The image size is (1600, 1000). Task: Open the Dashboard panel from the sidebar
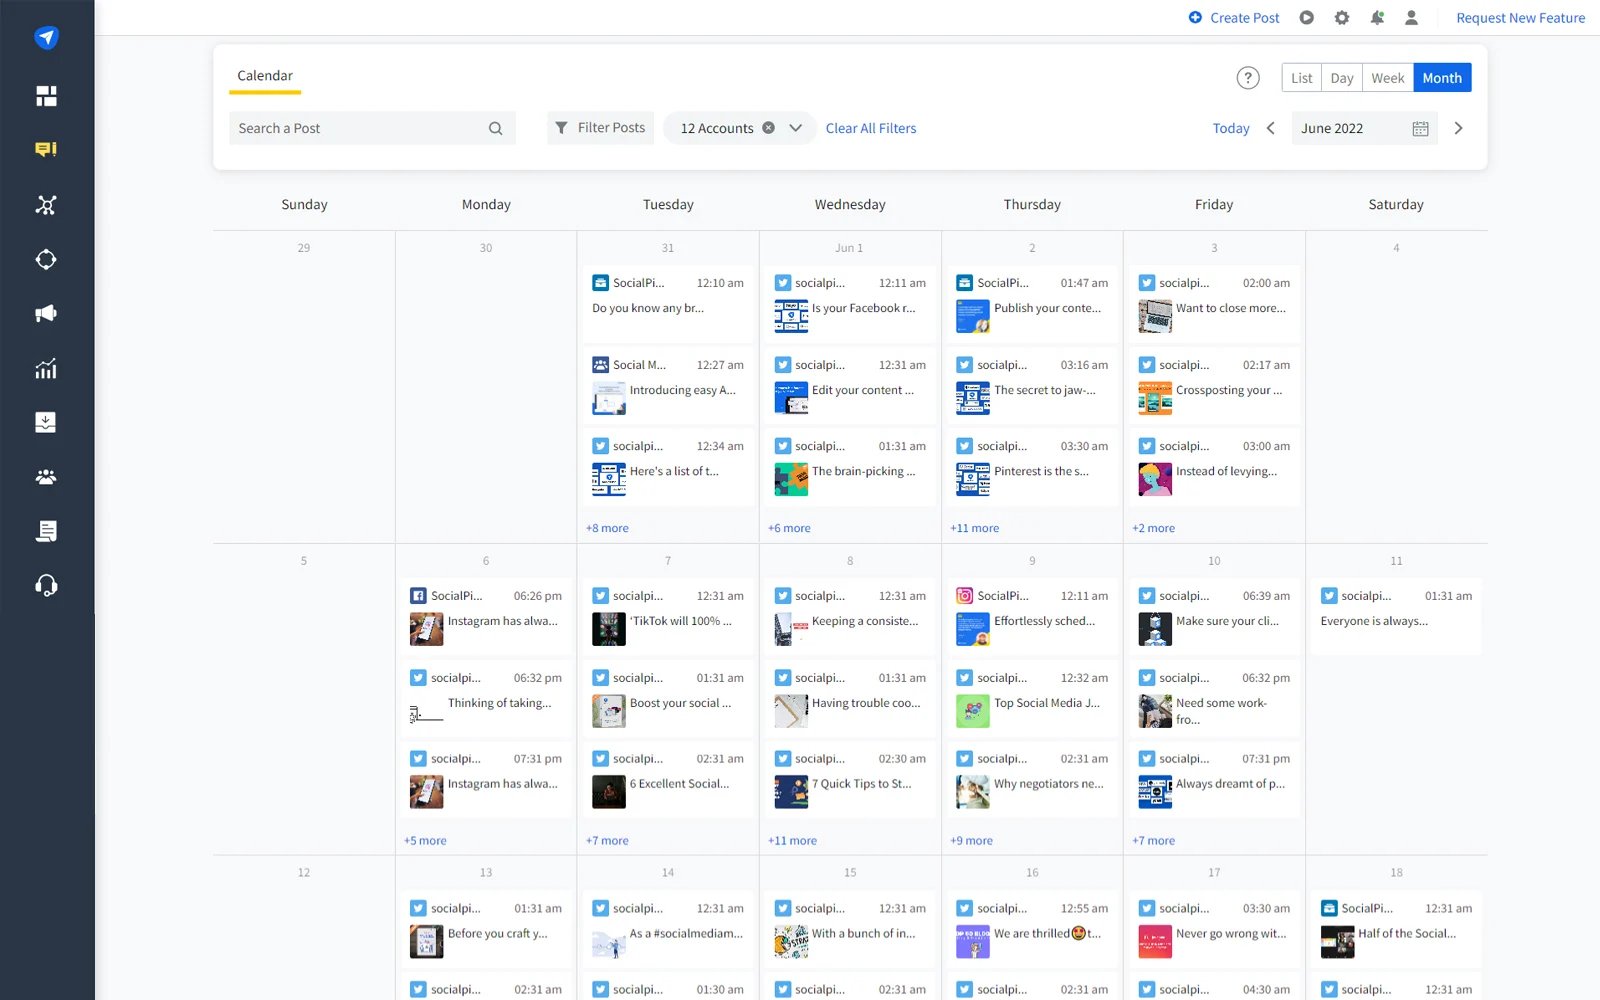click(46, 96)
